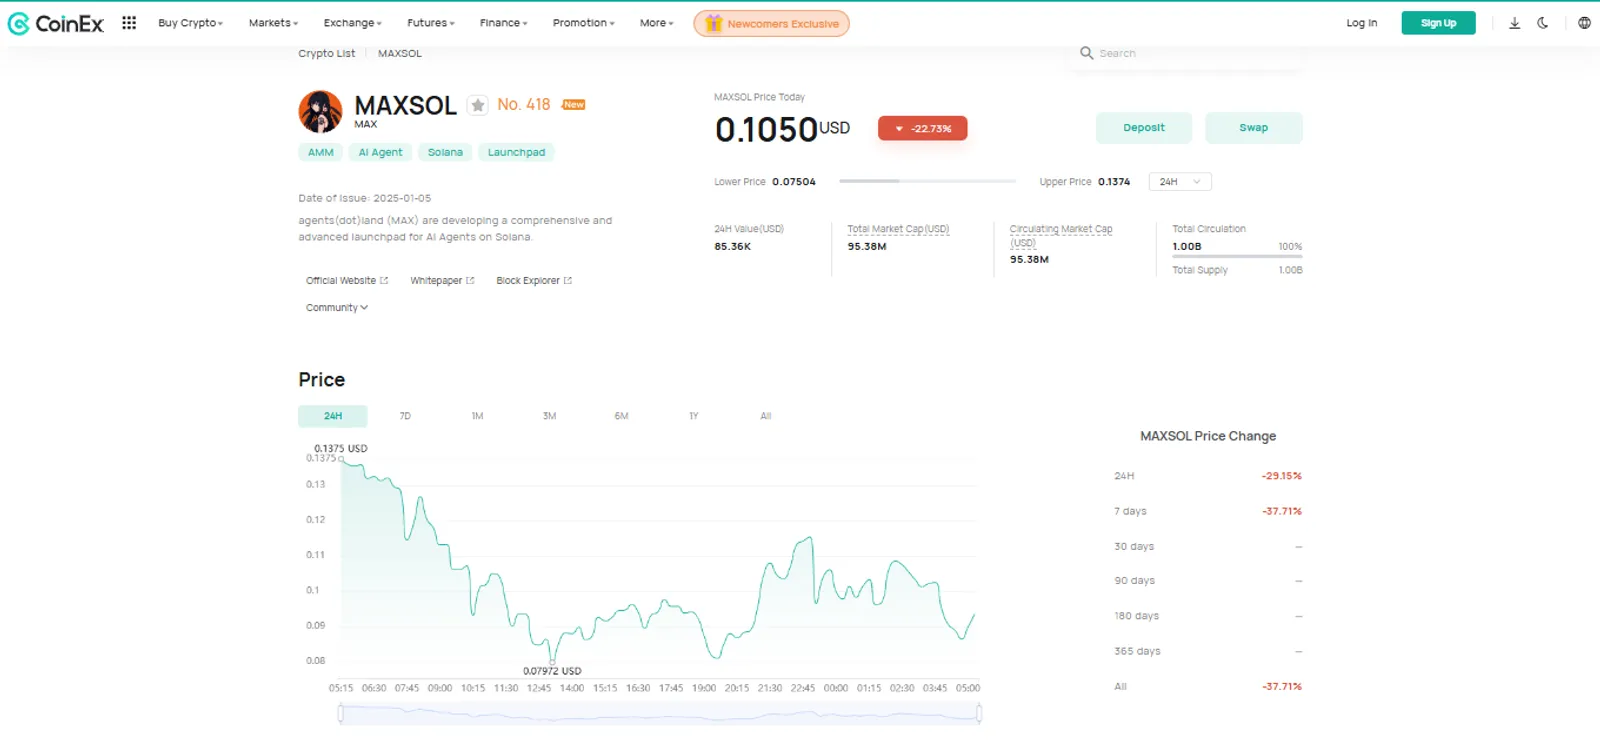Click the 0.07972 USD chart low label
Viewport: 1600px width, 747px height.
click(552, 671)
